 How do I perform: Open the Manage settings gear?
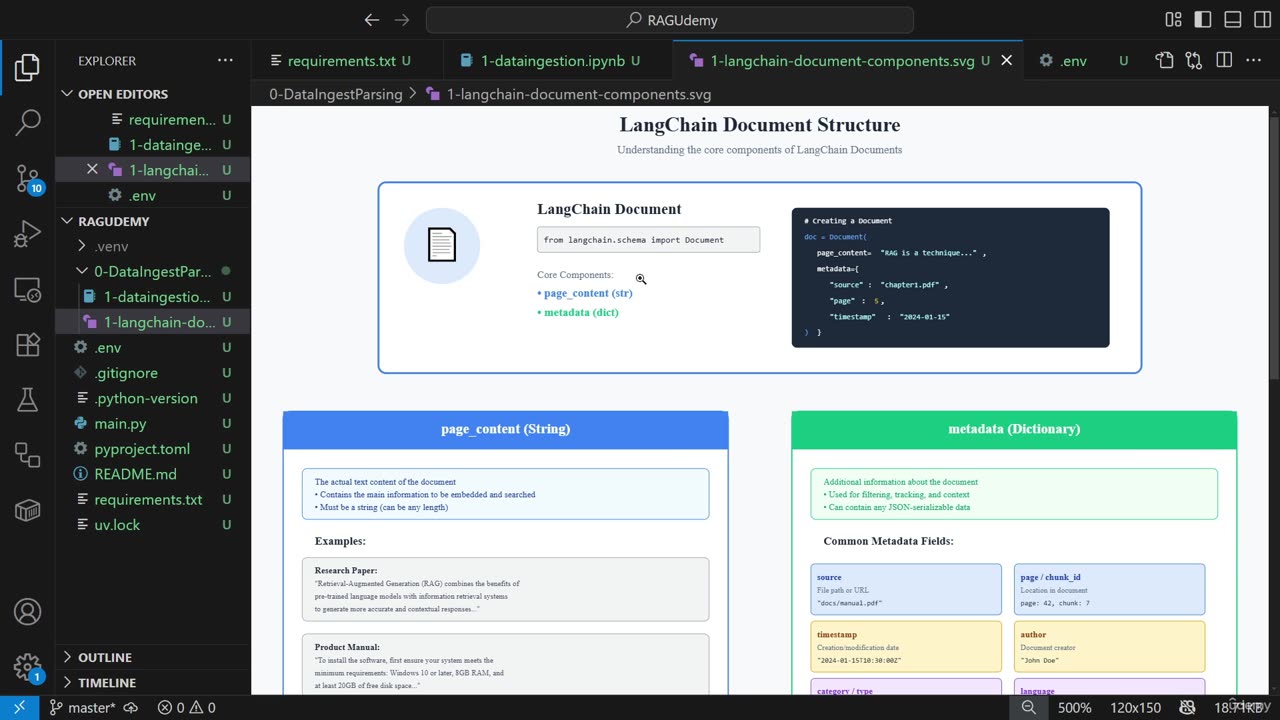tap(27, 666)
